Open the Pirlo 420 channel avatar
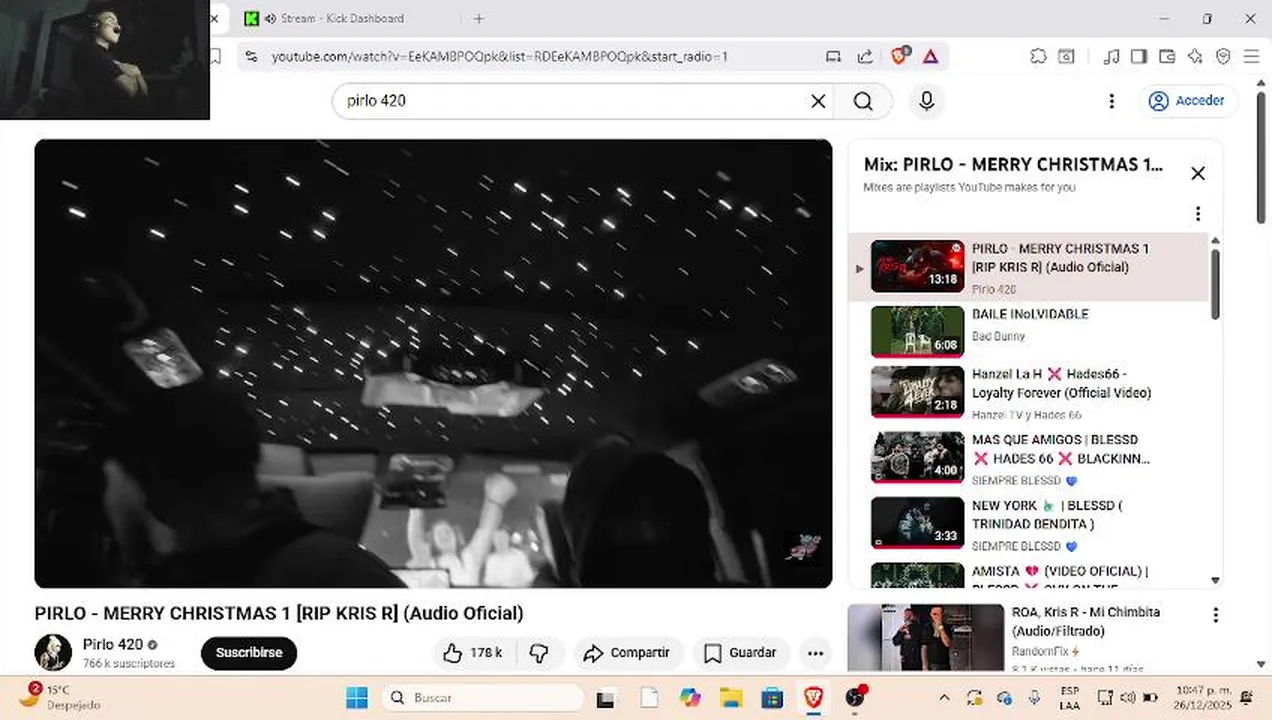 (53, 652)
